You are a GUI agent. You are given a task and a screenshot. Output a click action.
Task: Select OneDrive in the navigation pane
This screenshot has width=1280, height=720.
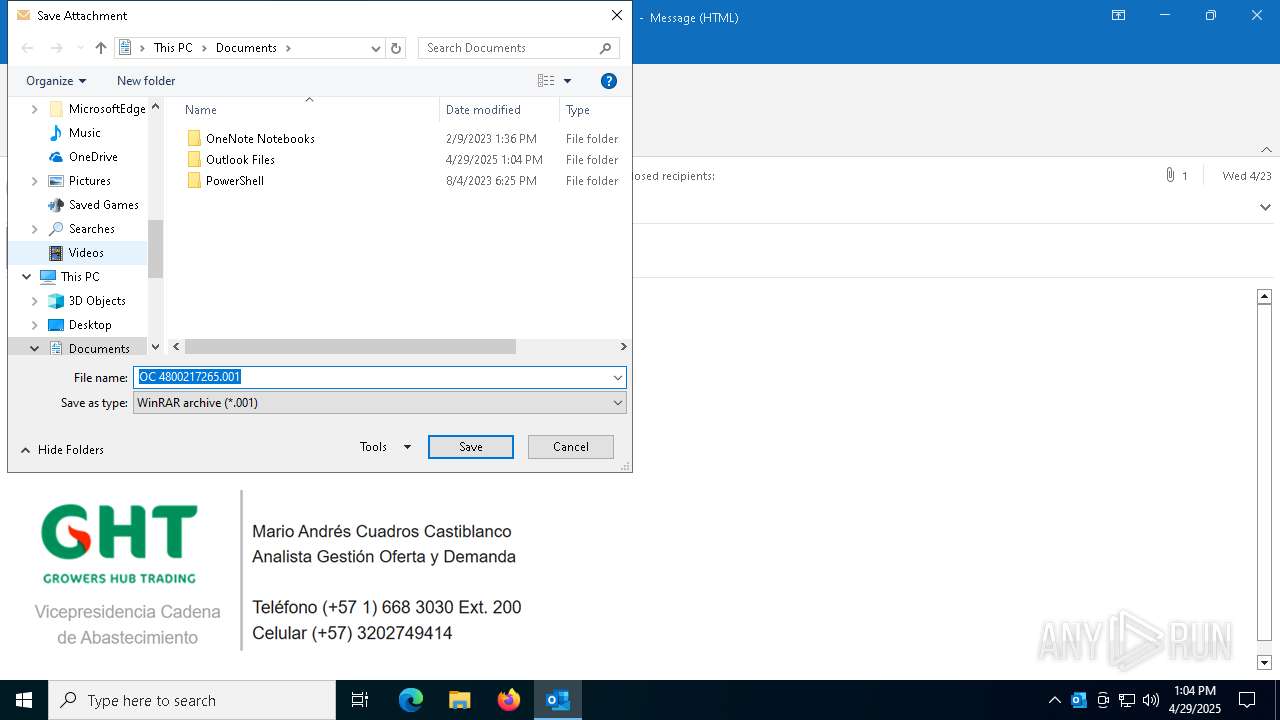(x=93, y=157)
